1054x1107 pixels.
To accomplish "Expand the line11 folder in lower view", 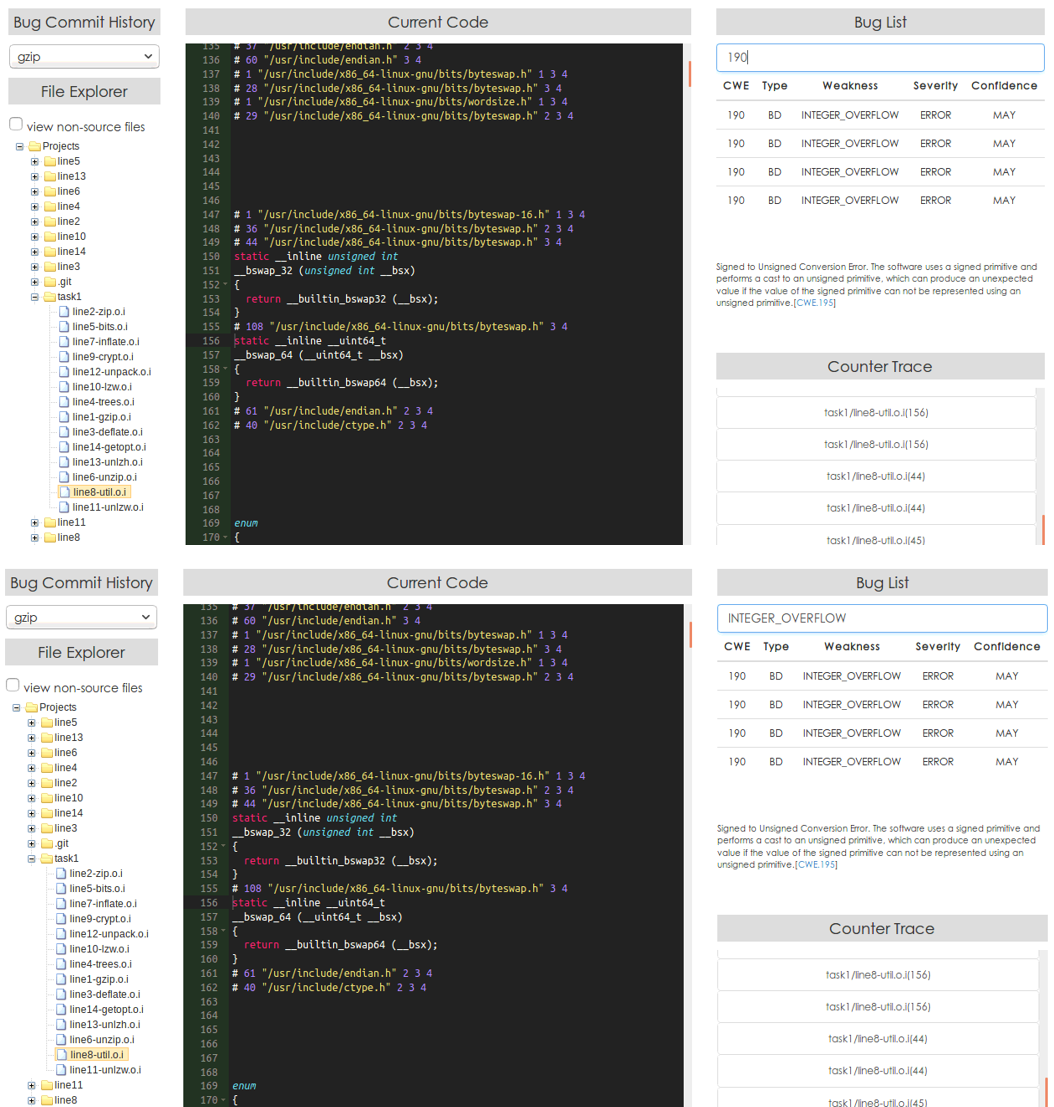I will (32, 1085).
